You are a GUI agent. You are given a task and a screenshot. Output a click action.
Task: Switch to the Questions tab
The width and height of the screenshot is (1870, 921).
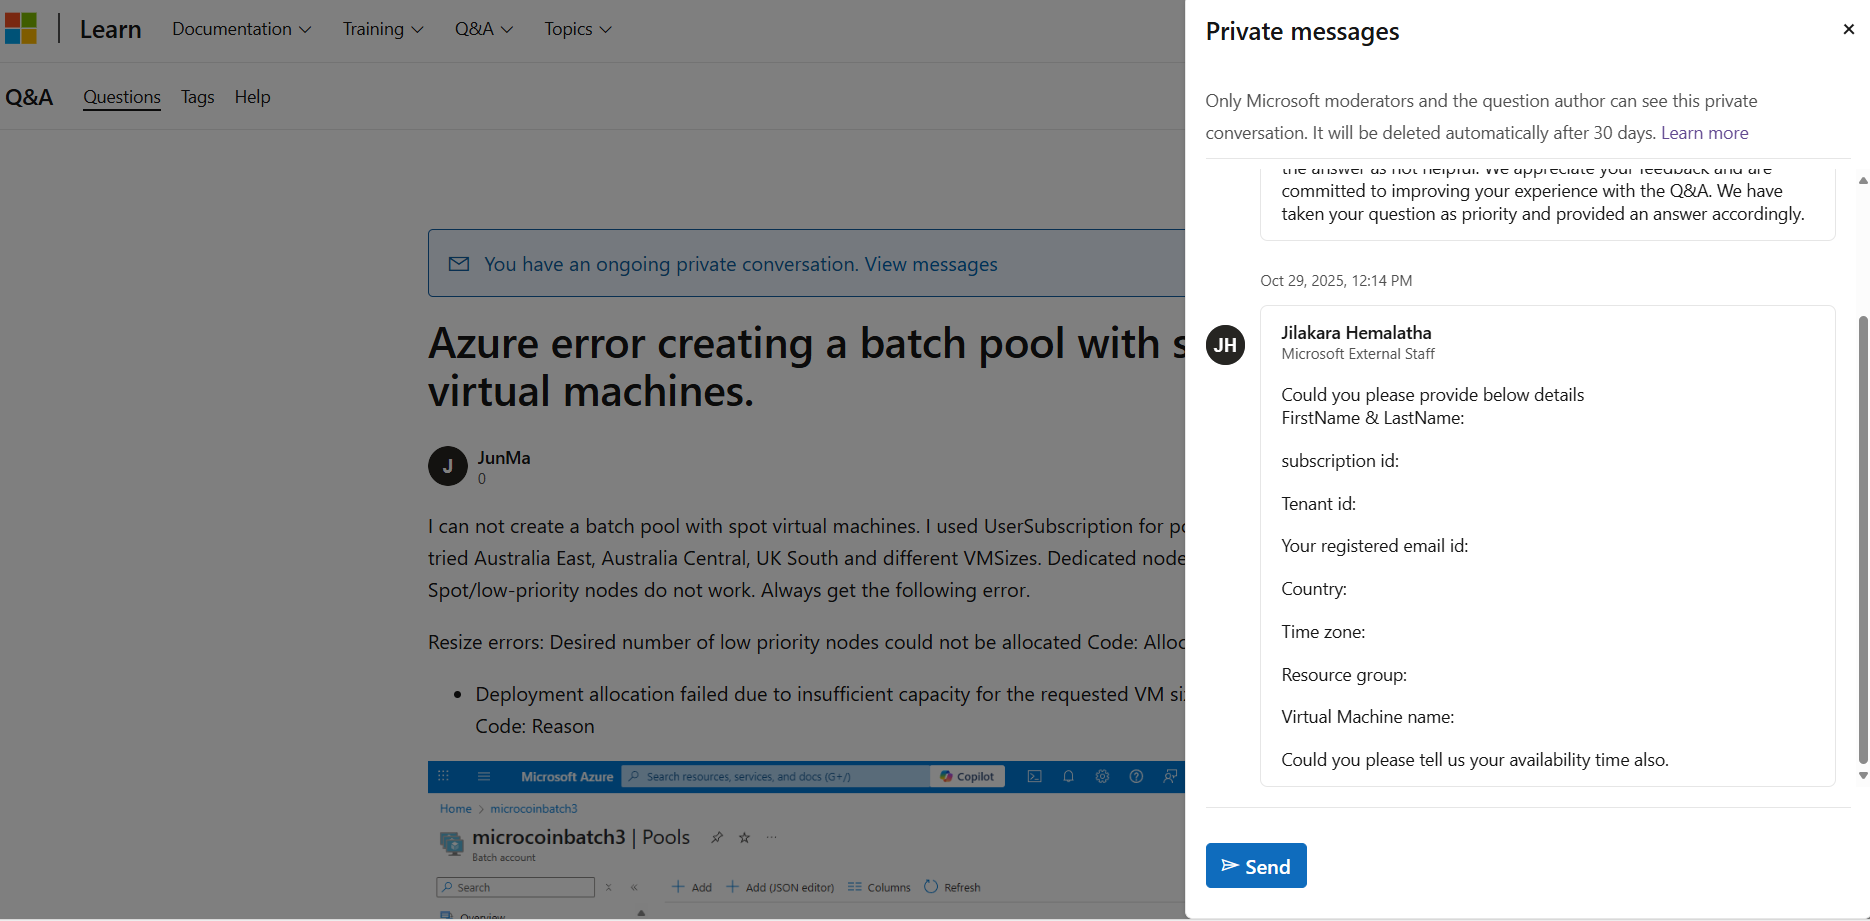(122, 97)
